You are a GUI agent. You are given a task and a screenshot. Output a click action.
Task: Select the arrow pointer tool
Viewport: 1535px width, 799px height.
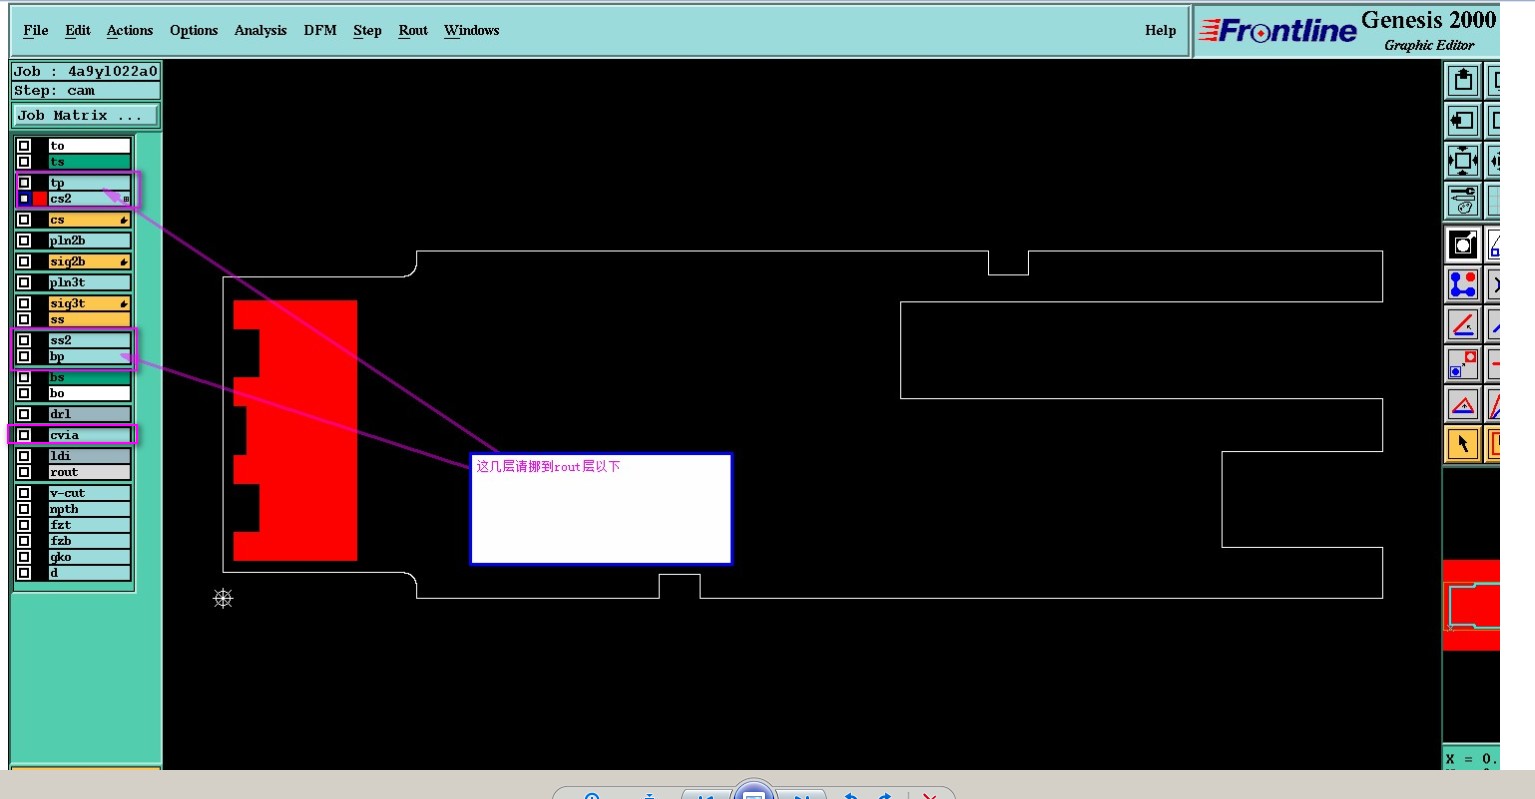coord(1463,444)
